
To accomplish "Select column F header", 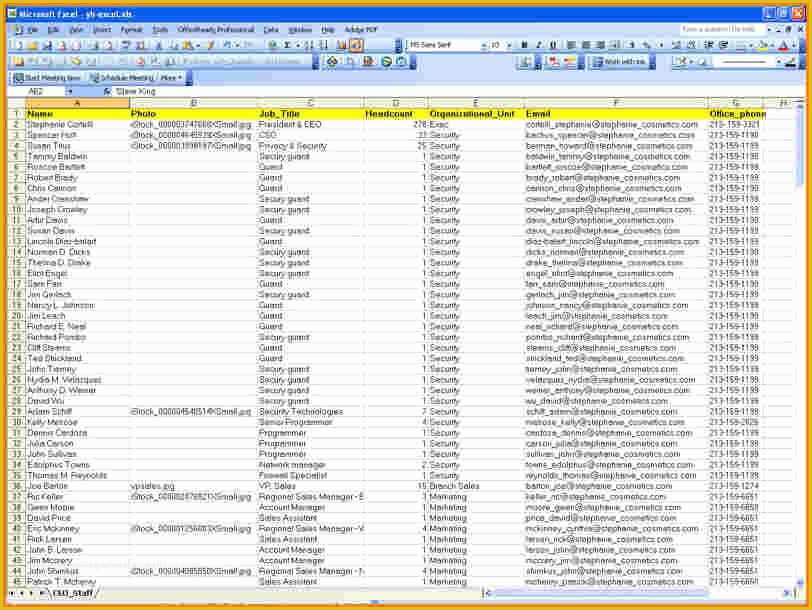I will 615,103.
